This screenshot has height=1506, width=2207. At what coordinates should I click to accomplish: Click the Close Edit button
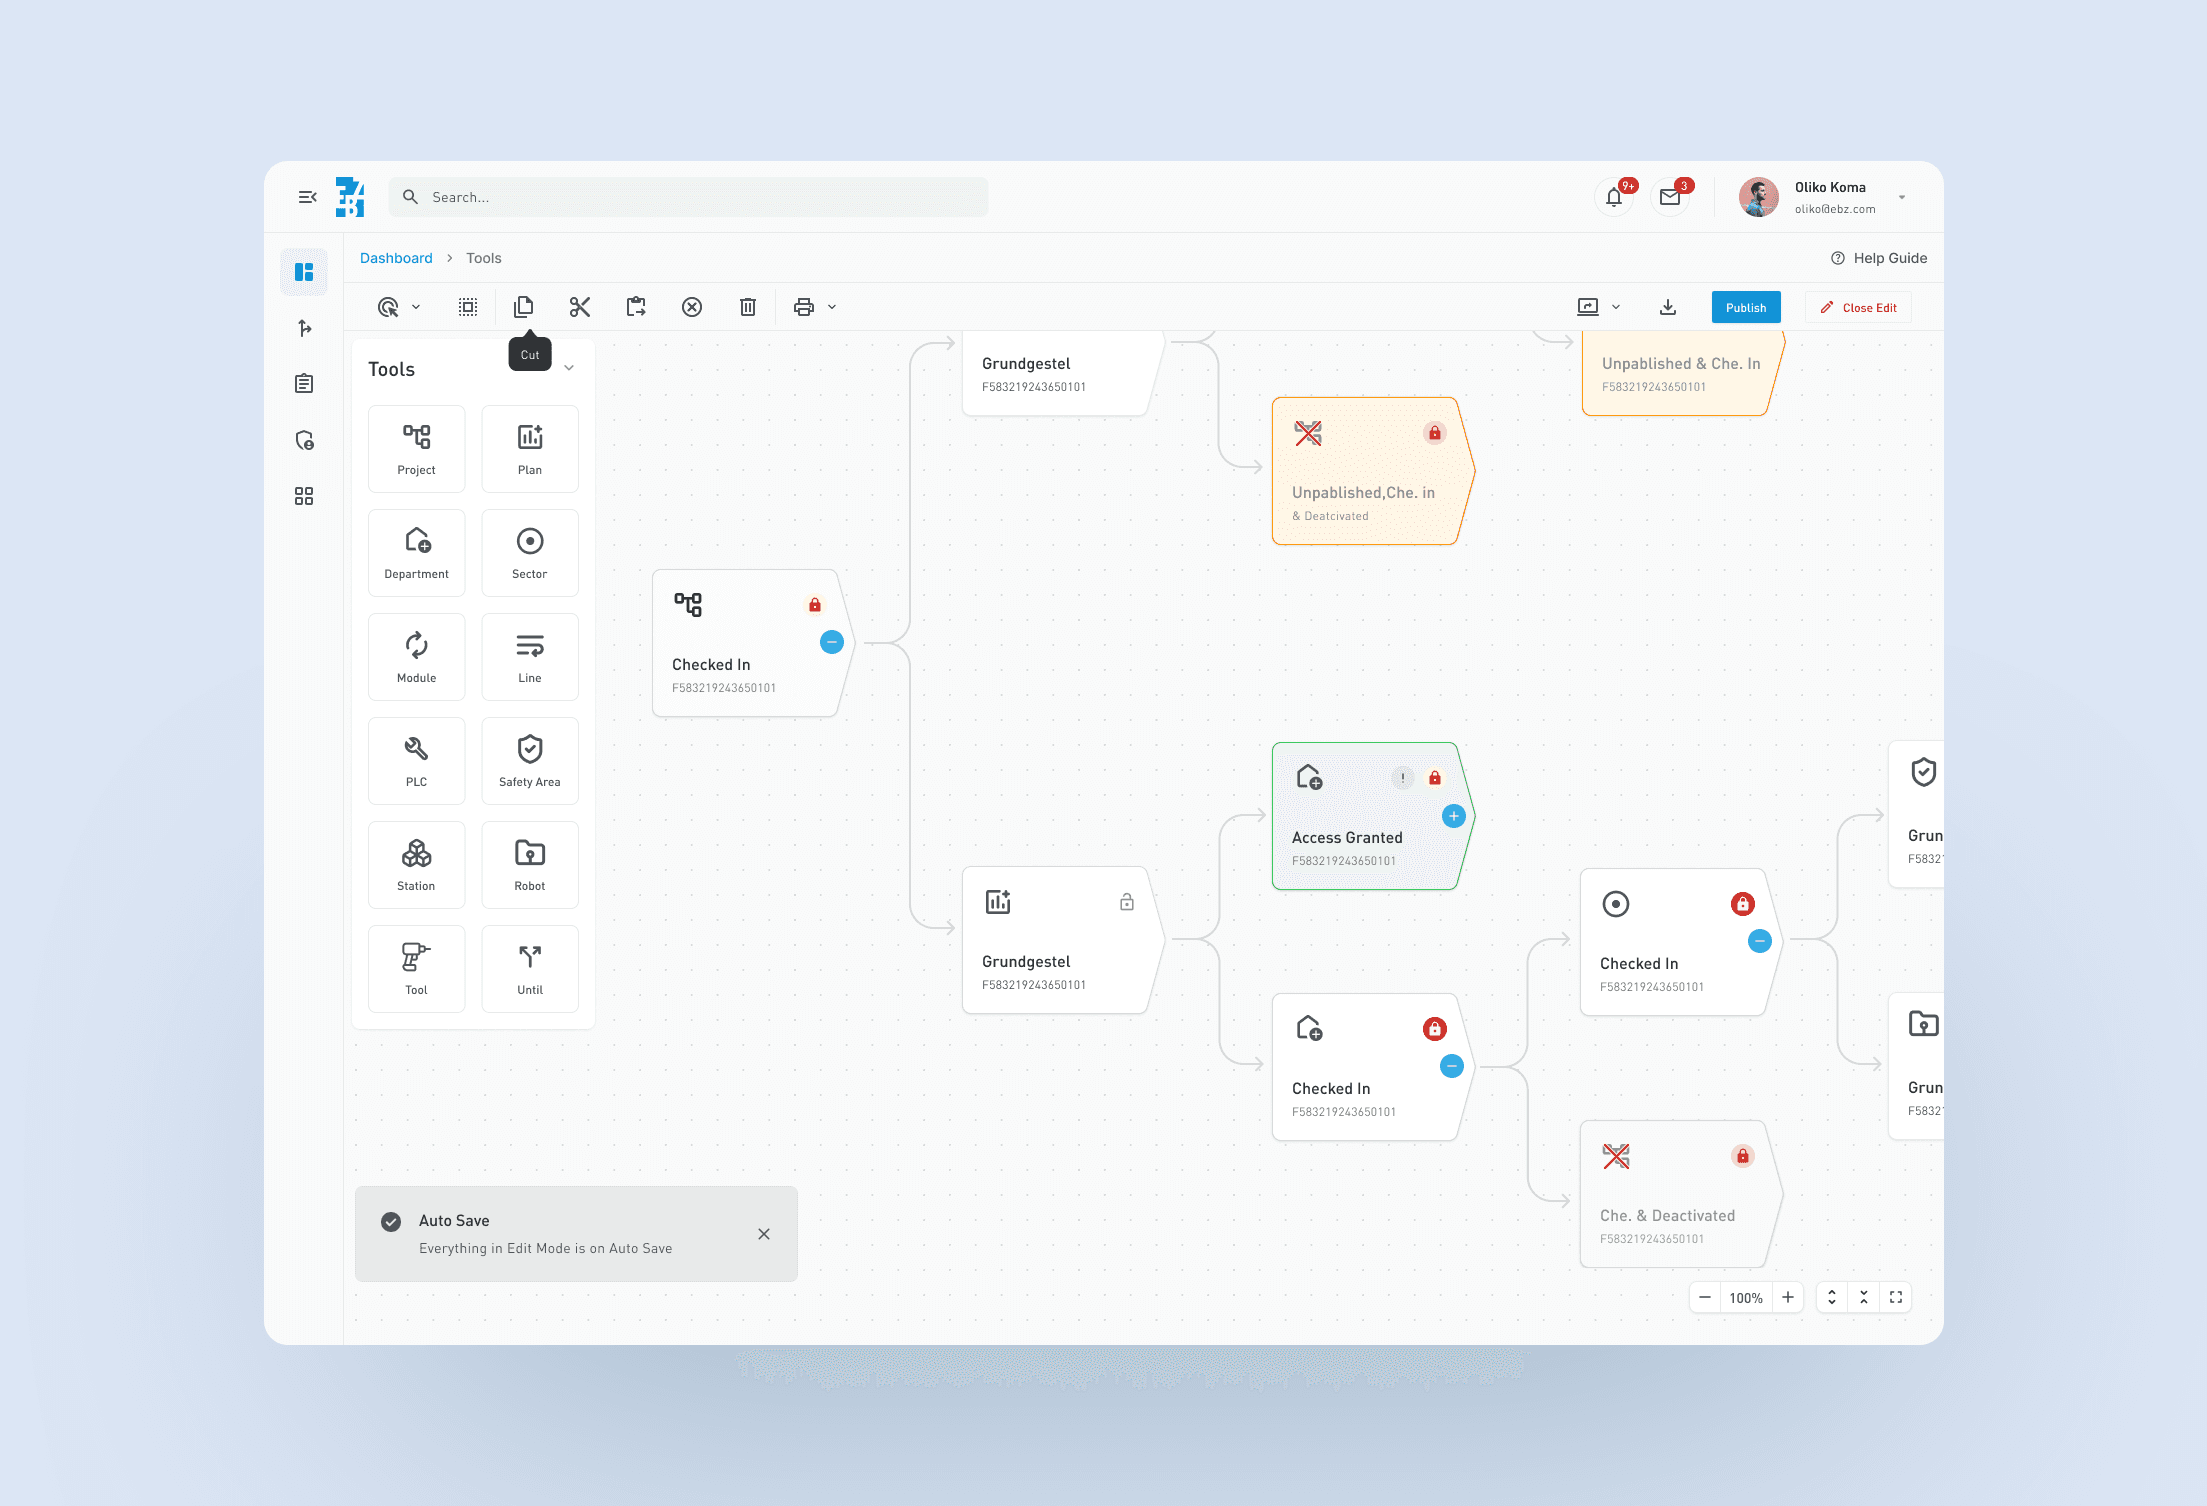1858,307
